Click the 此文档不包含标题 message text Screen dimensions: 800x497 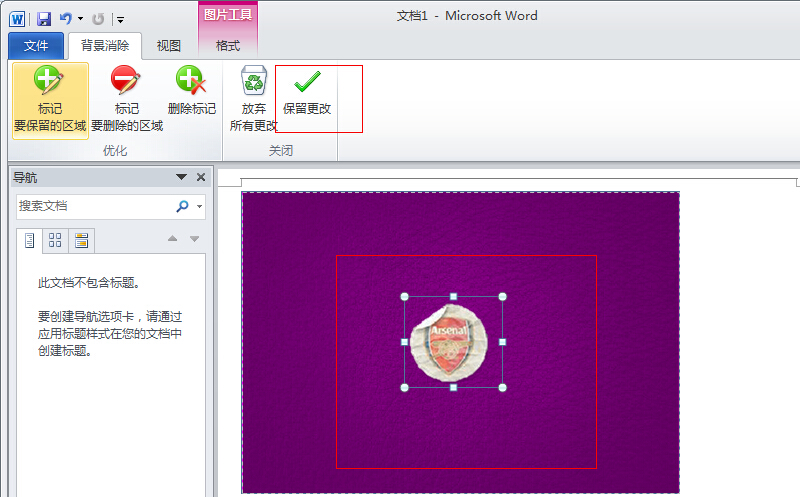[88, 283]
